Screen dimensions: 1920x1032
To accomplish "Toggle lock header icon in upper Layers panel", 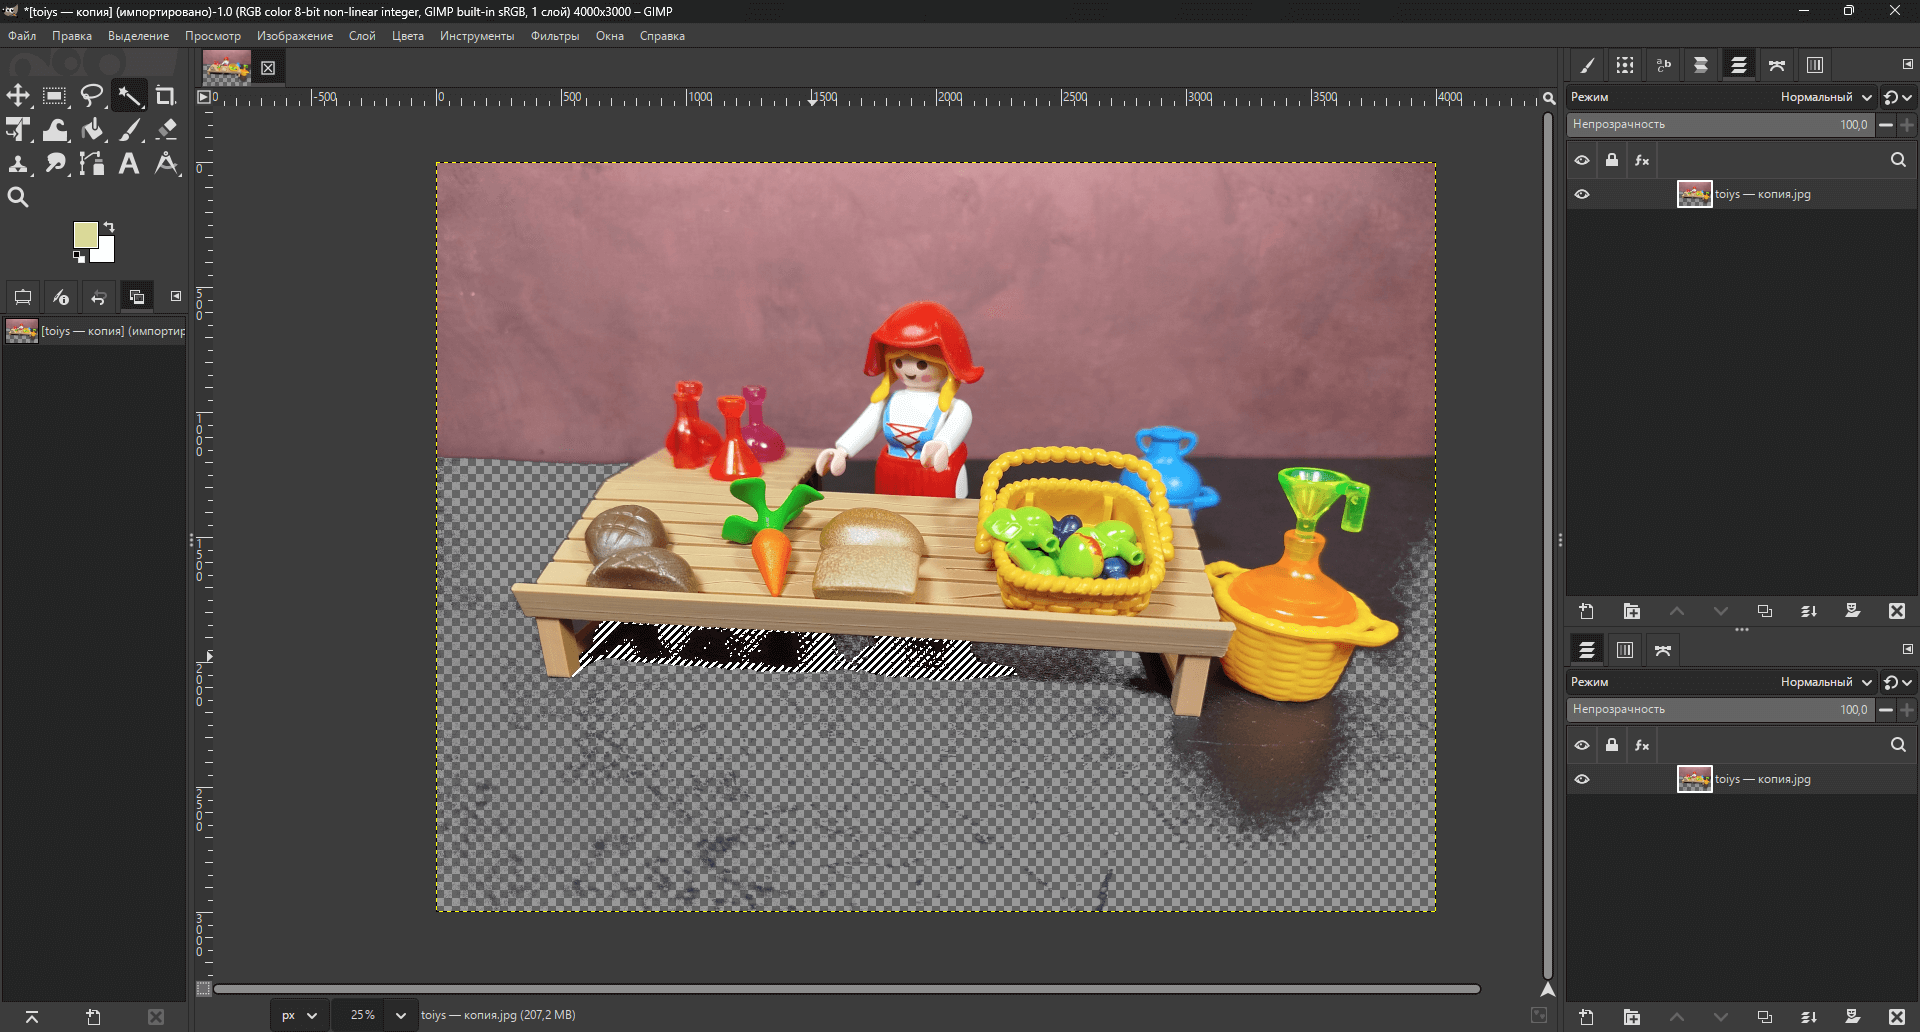I will 1612,160.
